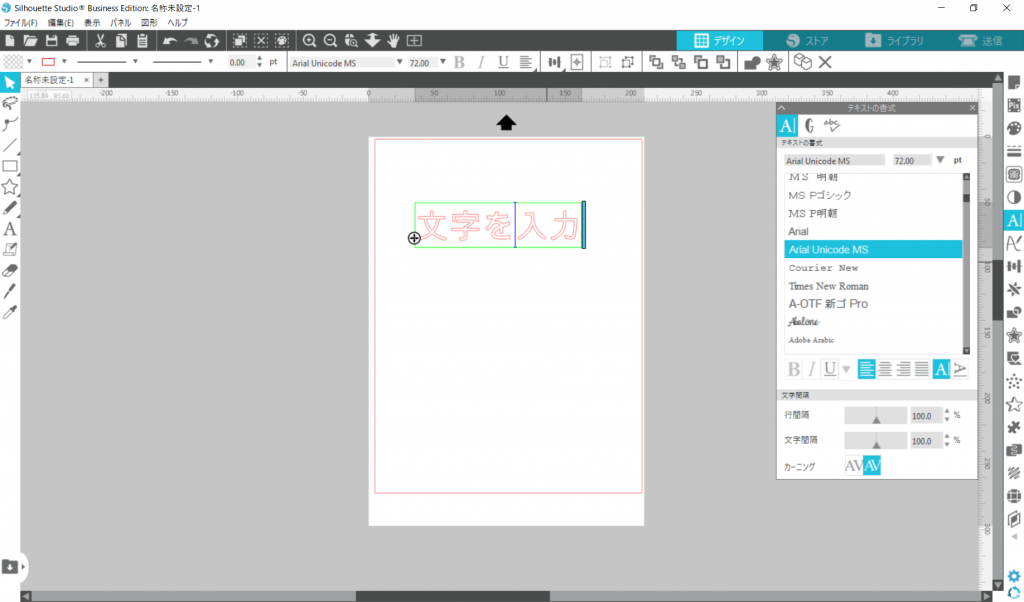The width and height of the screenshot is (1024, 602).
Task: Adjust the 文字間隔 character spacing slider
Action: tap(876, 441)
